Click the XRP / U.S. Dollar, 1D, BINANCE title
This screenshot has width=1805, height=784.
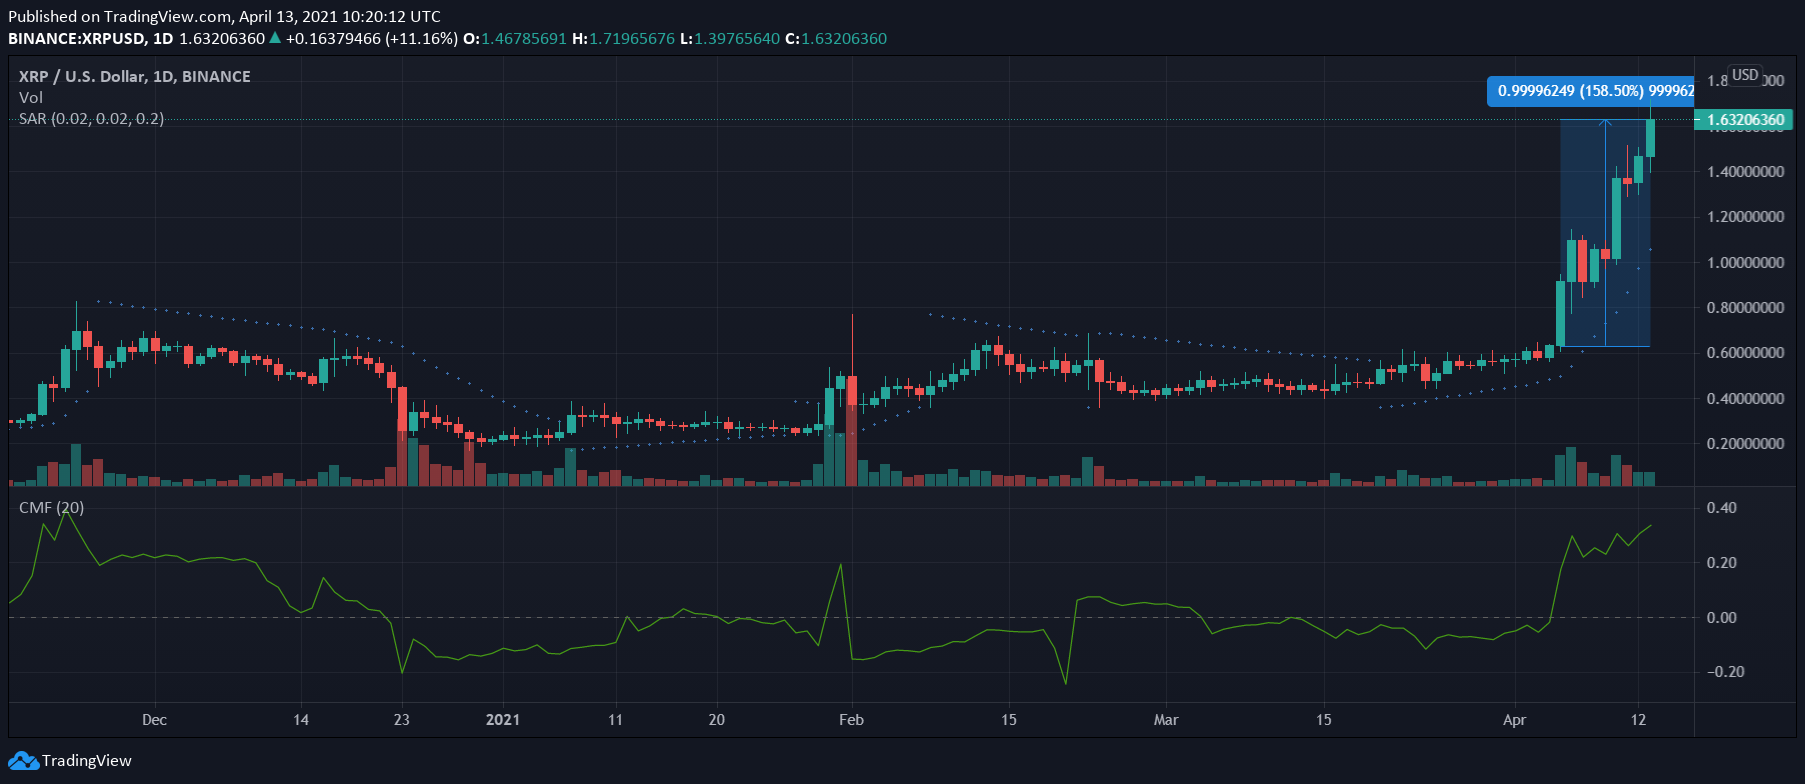click(135, 76)
